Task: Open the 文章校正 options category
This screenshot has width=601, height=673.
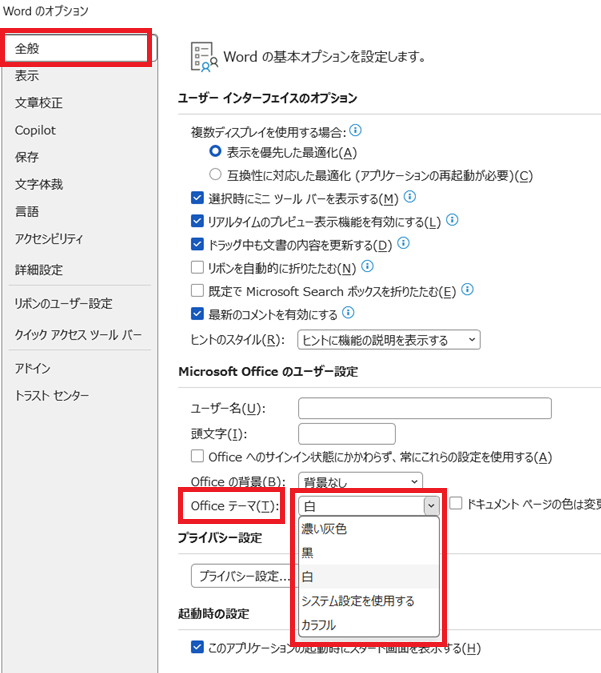Action: [39, 103]
